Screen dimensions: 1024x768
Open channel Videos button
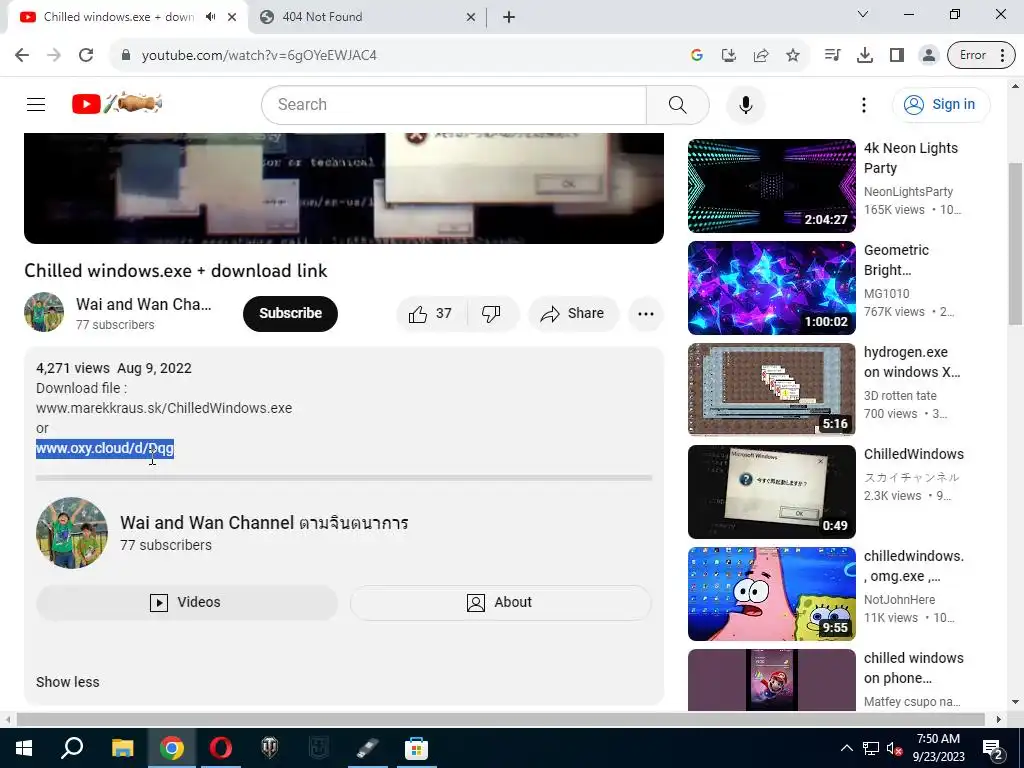187,602
